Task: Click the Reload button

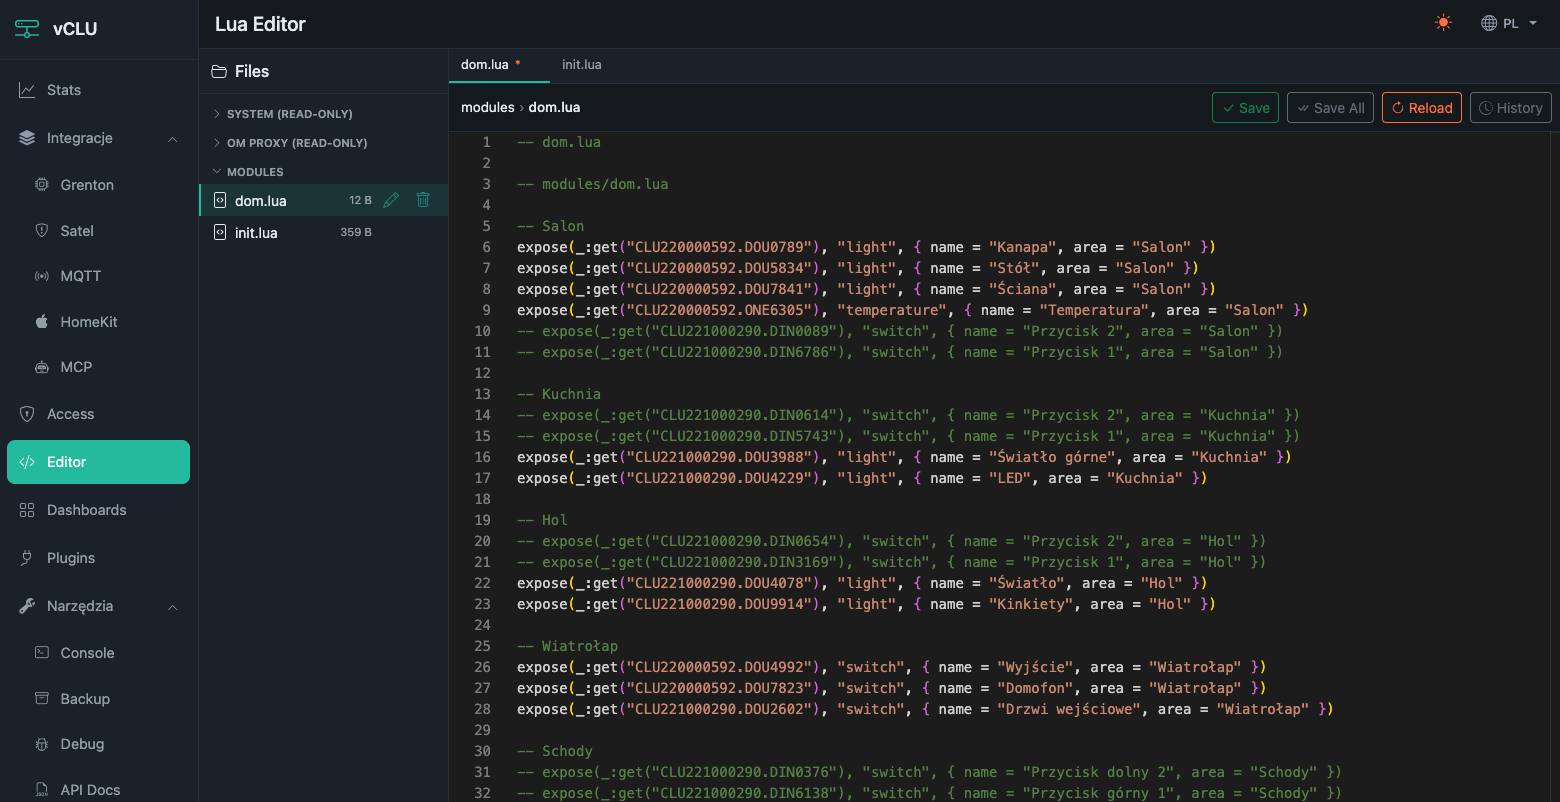Action: click(x=1422, y=108)
